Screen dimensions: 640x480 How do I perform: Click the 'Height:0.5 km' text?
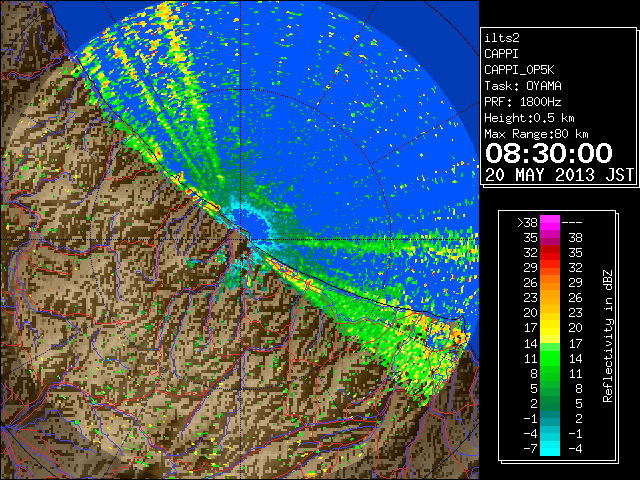529,118
